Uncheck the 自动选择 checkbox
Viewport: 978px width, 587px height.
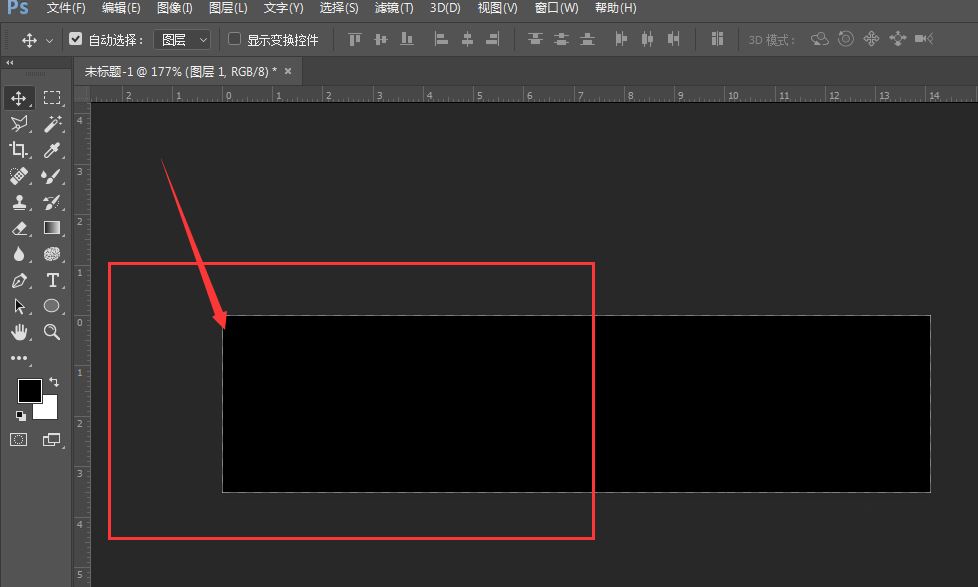[x=75, y=39]
